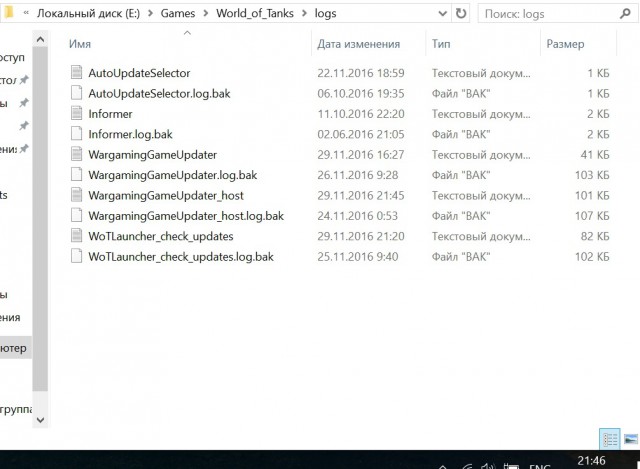Click the WoTLauncher_check_updates.log.bak file icon
Viewport: 640px width, 469px height.
76,256
